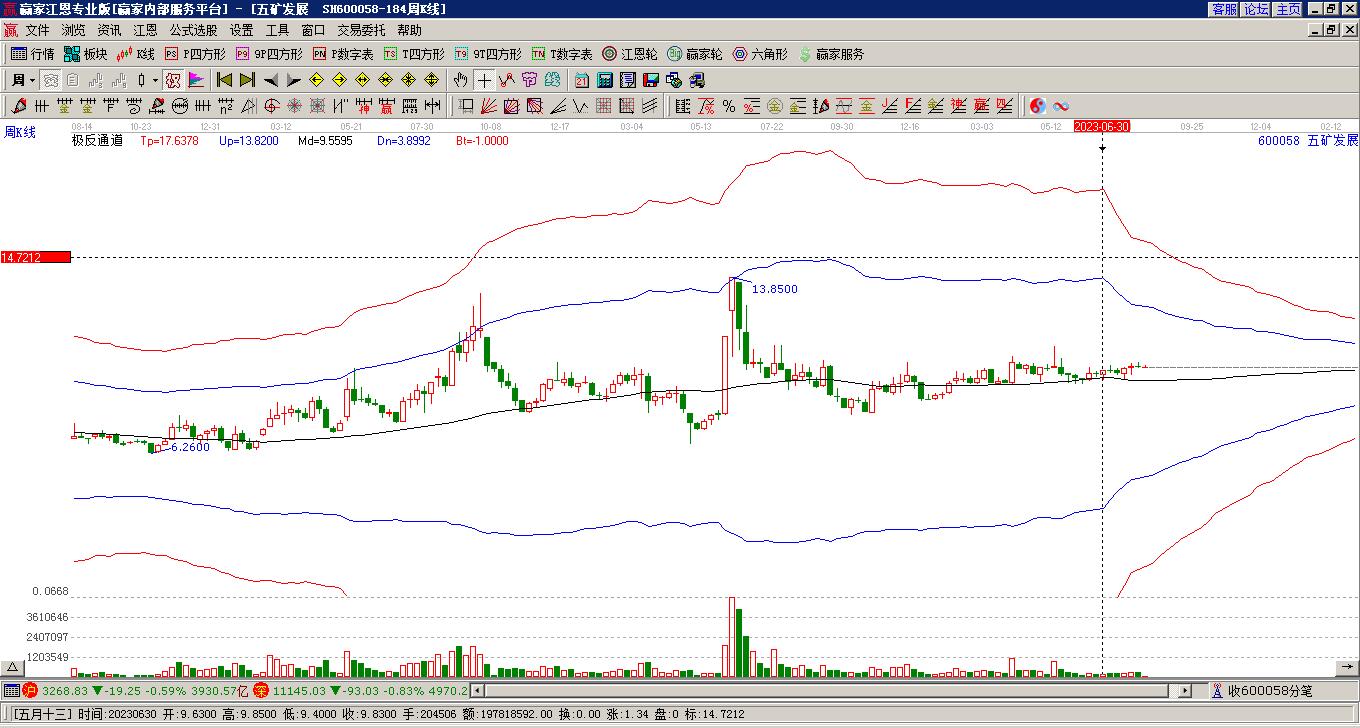This screenshot has width=1360, height=728.
Task: Open the 设置 menu
Action: click(241, 31)
